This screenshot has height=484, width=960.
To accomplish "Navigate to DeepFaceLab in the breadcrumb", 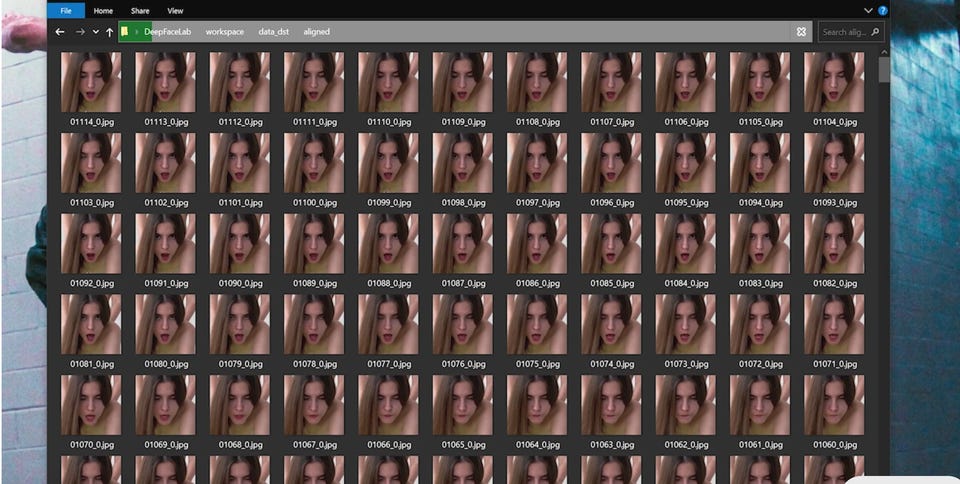I will (x=168, y=32).
